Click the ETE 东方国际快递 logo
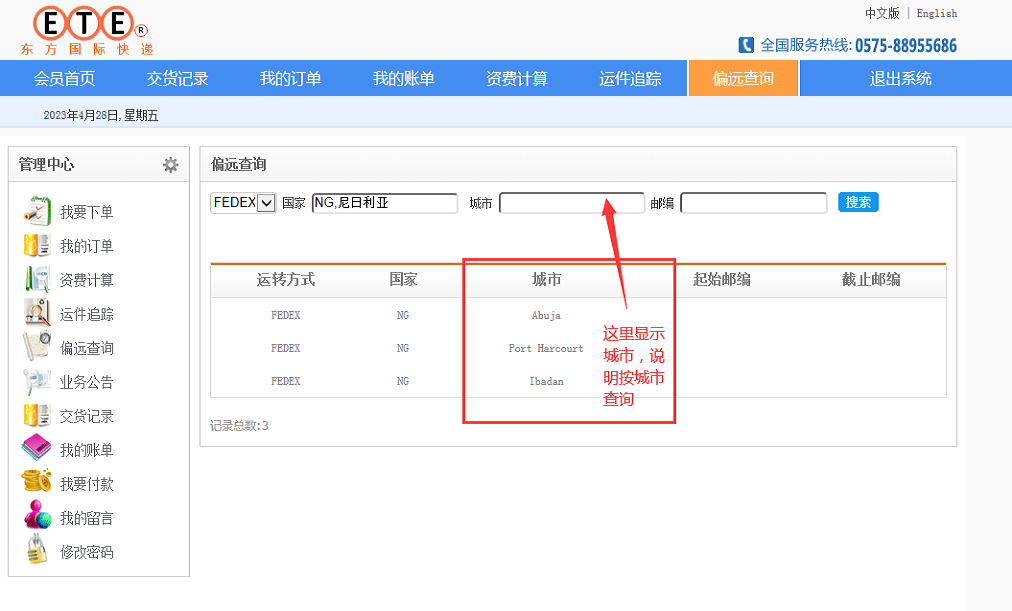 87,30
